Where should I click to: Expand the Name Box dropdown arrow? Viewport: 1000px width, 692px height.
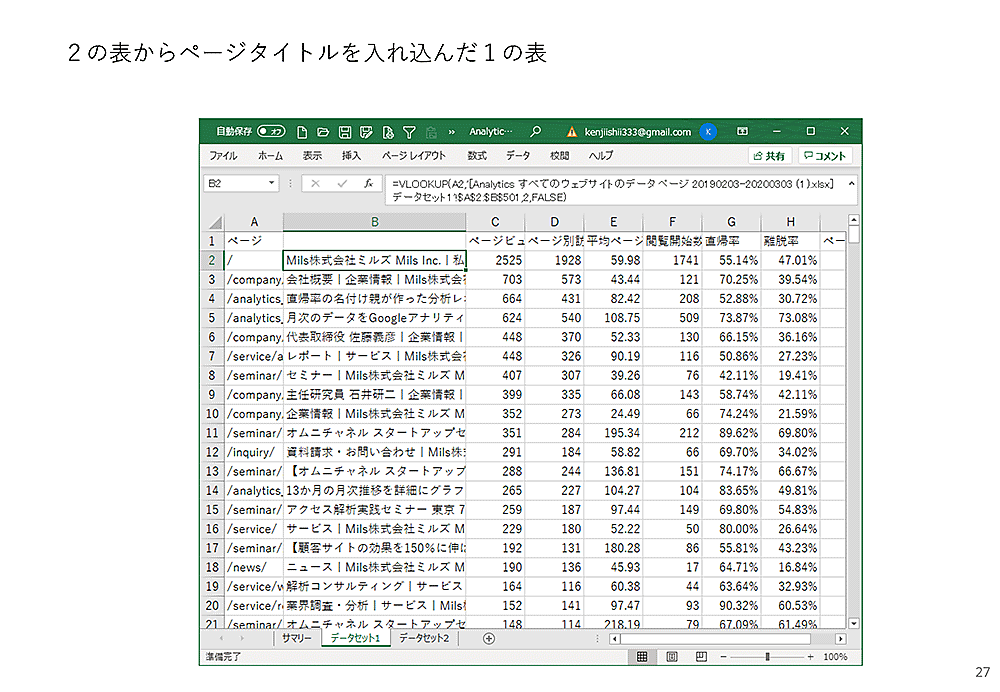(x=272, y=184)
